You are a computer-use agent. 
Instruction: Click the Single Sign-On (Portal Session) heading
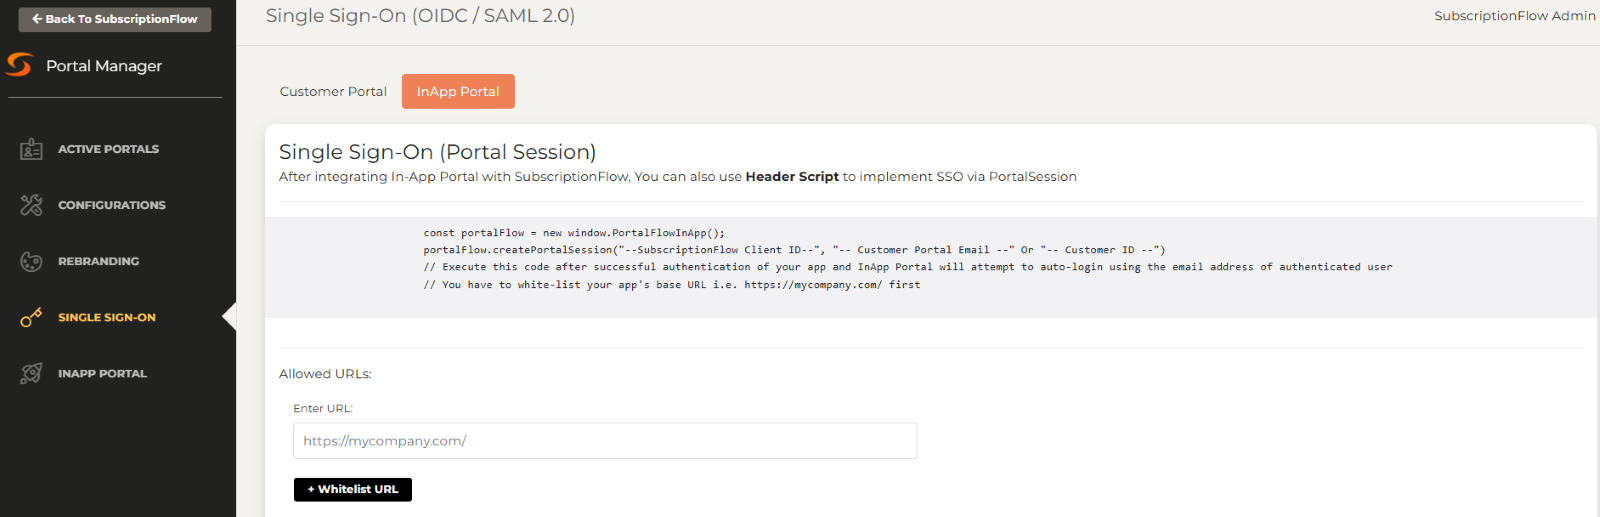(x=437, y=152)
